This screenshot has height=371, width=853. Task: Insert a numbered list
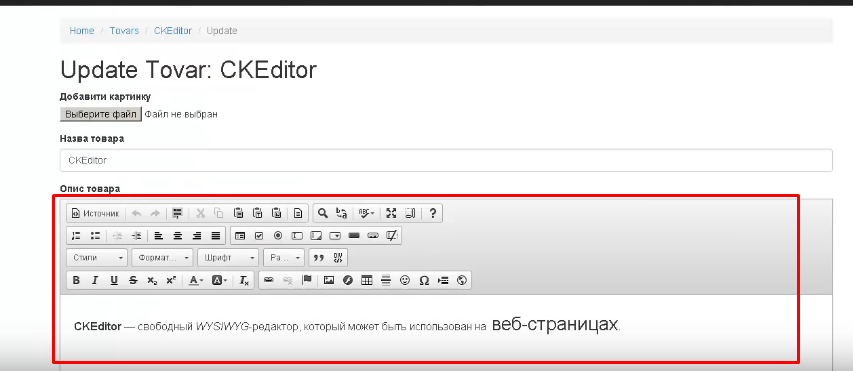[76, 236]
